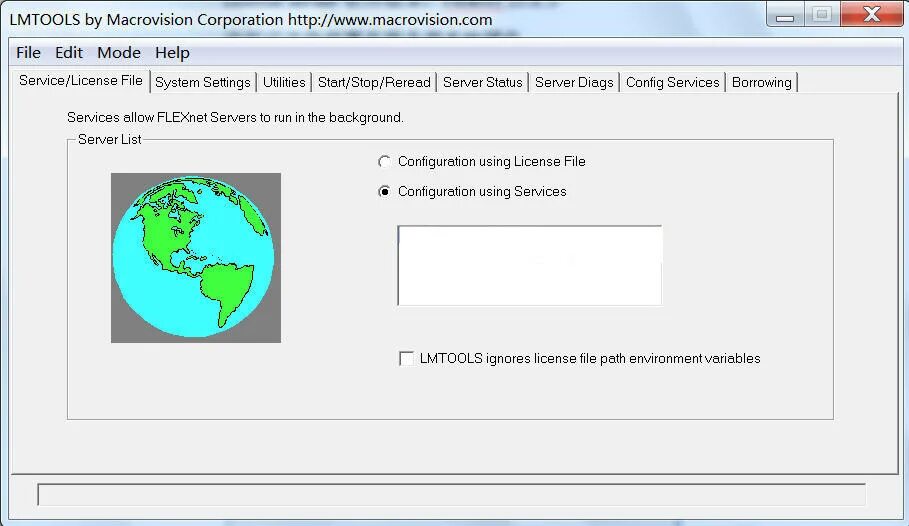Go to the Start/Stop/Reread tab
The width and height of the screenshot is (909, 526).
pyautogui.click(x=374, y=82)
